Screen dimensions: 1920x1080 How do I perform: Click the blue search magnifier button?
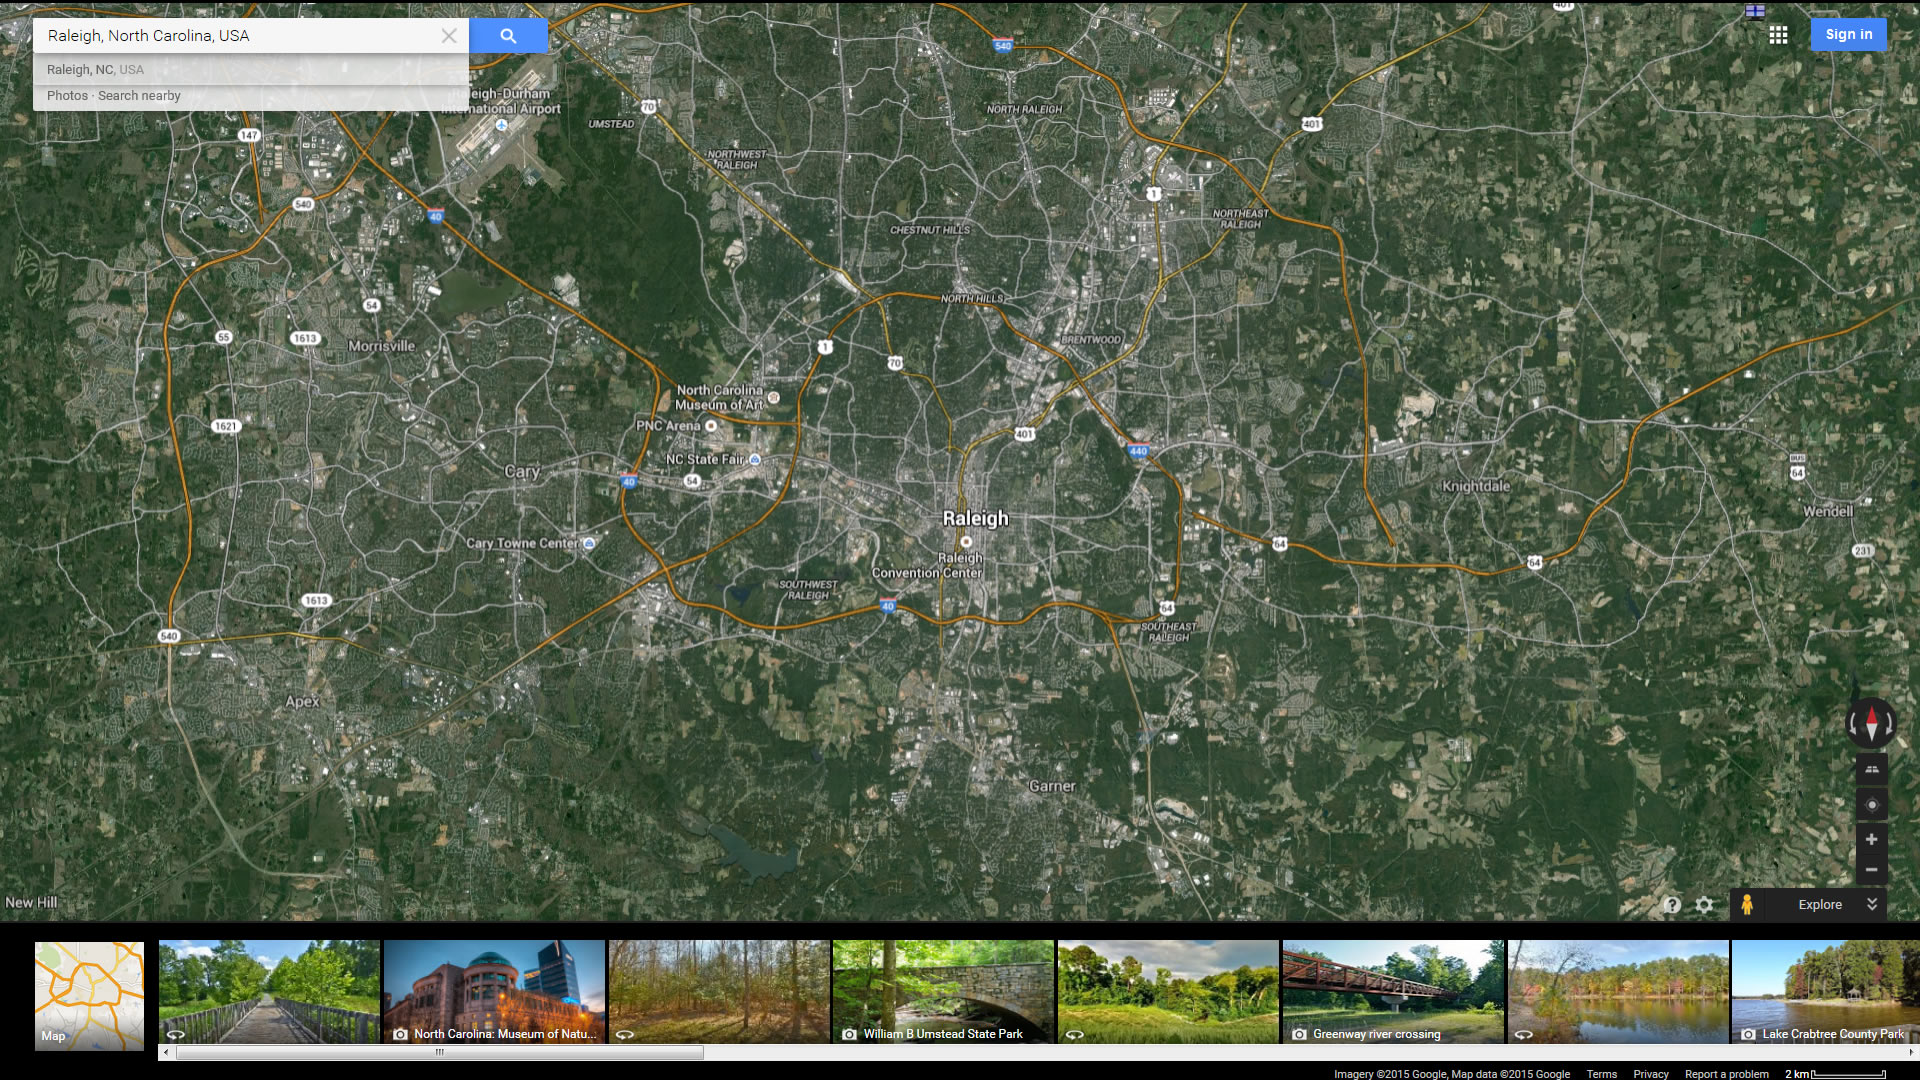[508, 36]
